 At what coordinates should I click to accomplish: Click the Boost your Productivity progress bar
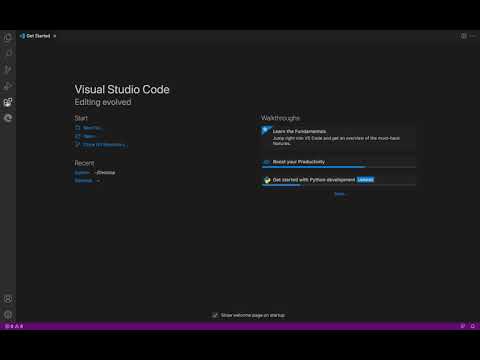point(339,167)
